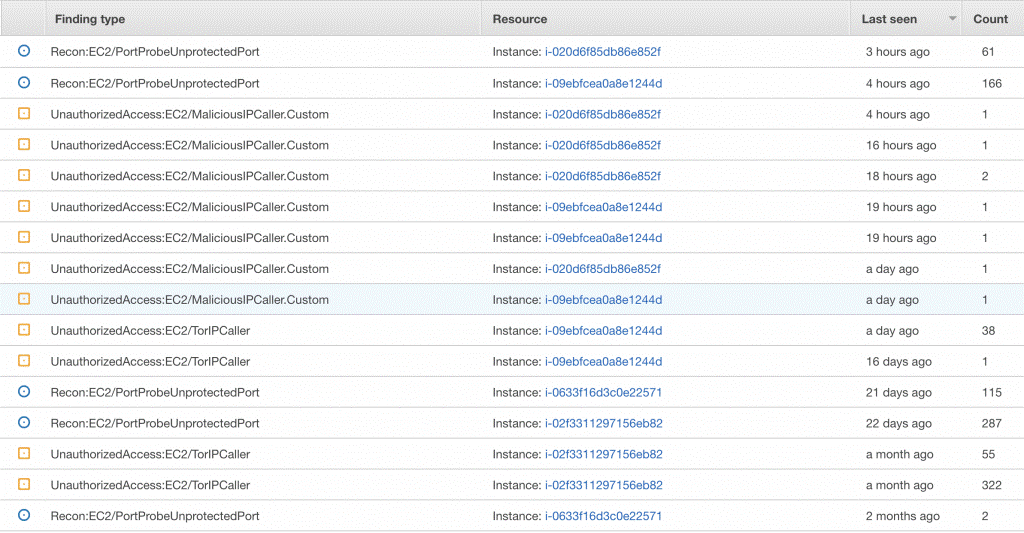Screen dimensions: 1024x533
Task: Click blue severity icon for 21 days ago finding
Action: (x=24, y=392)
